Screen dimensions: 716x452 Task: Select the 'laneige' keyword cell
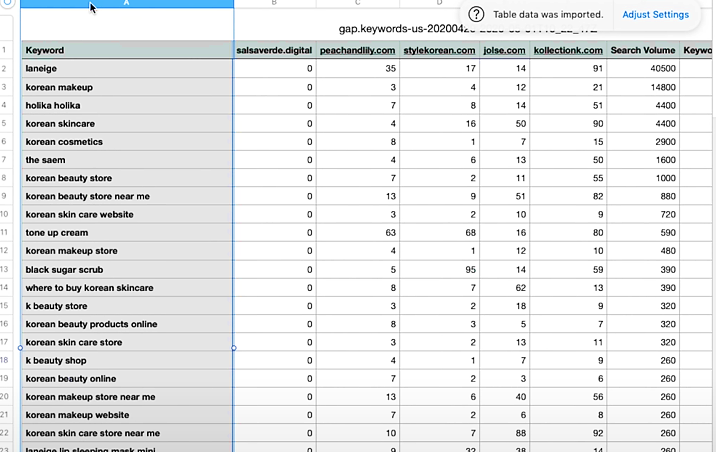tap(127, 68)
